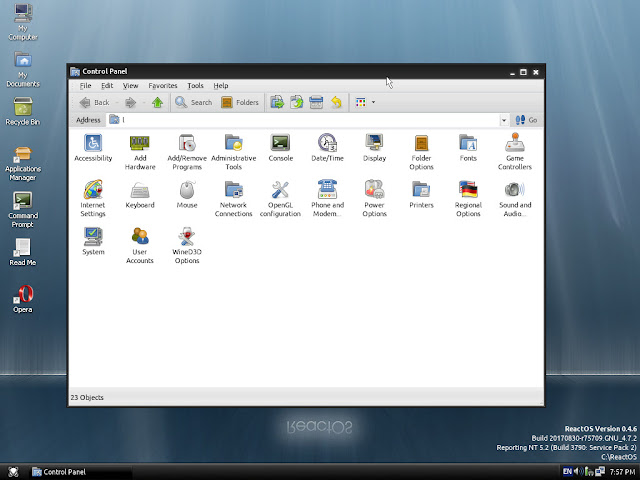The height and width of the screenshot is (480, 640).
Task: Open the File menu
Action: pos(85,86)
